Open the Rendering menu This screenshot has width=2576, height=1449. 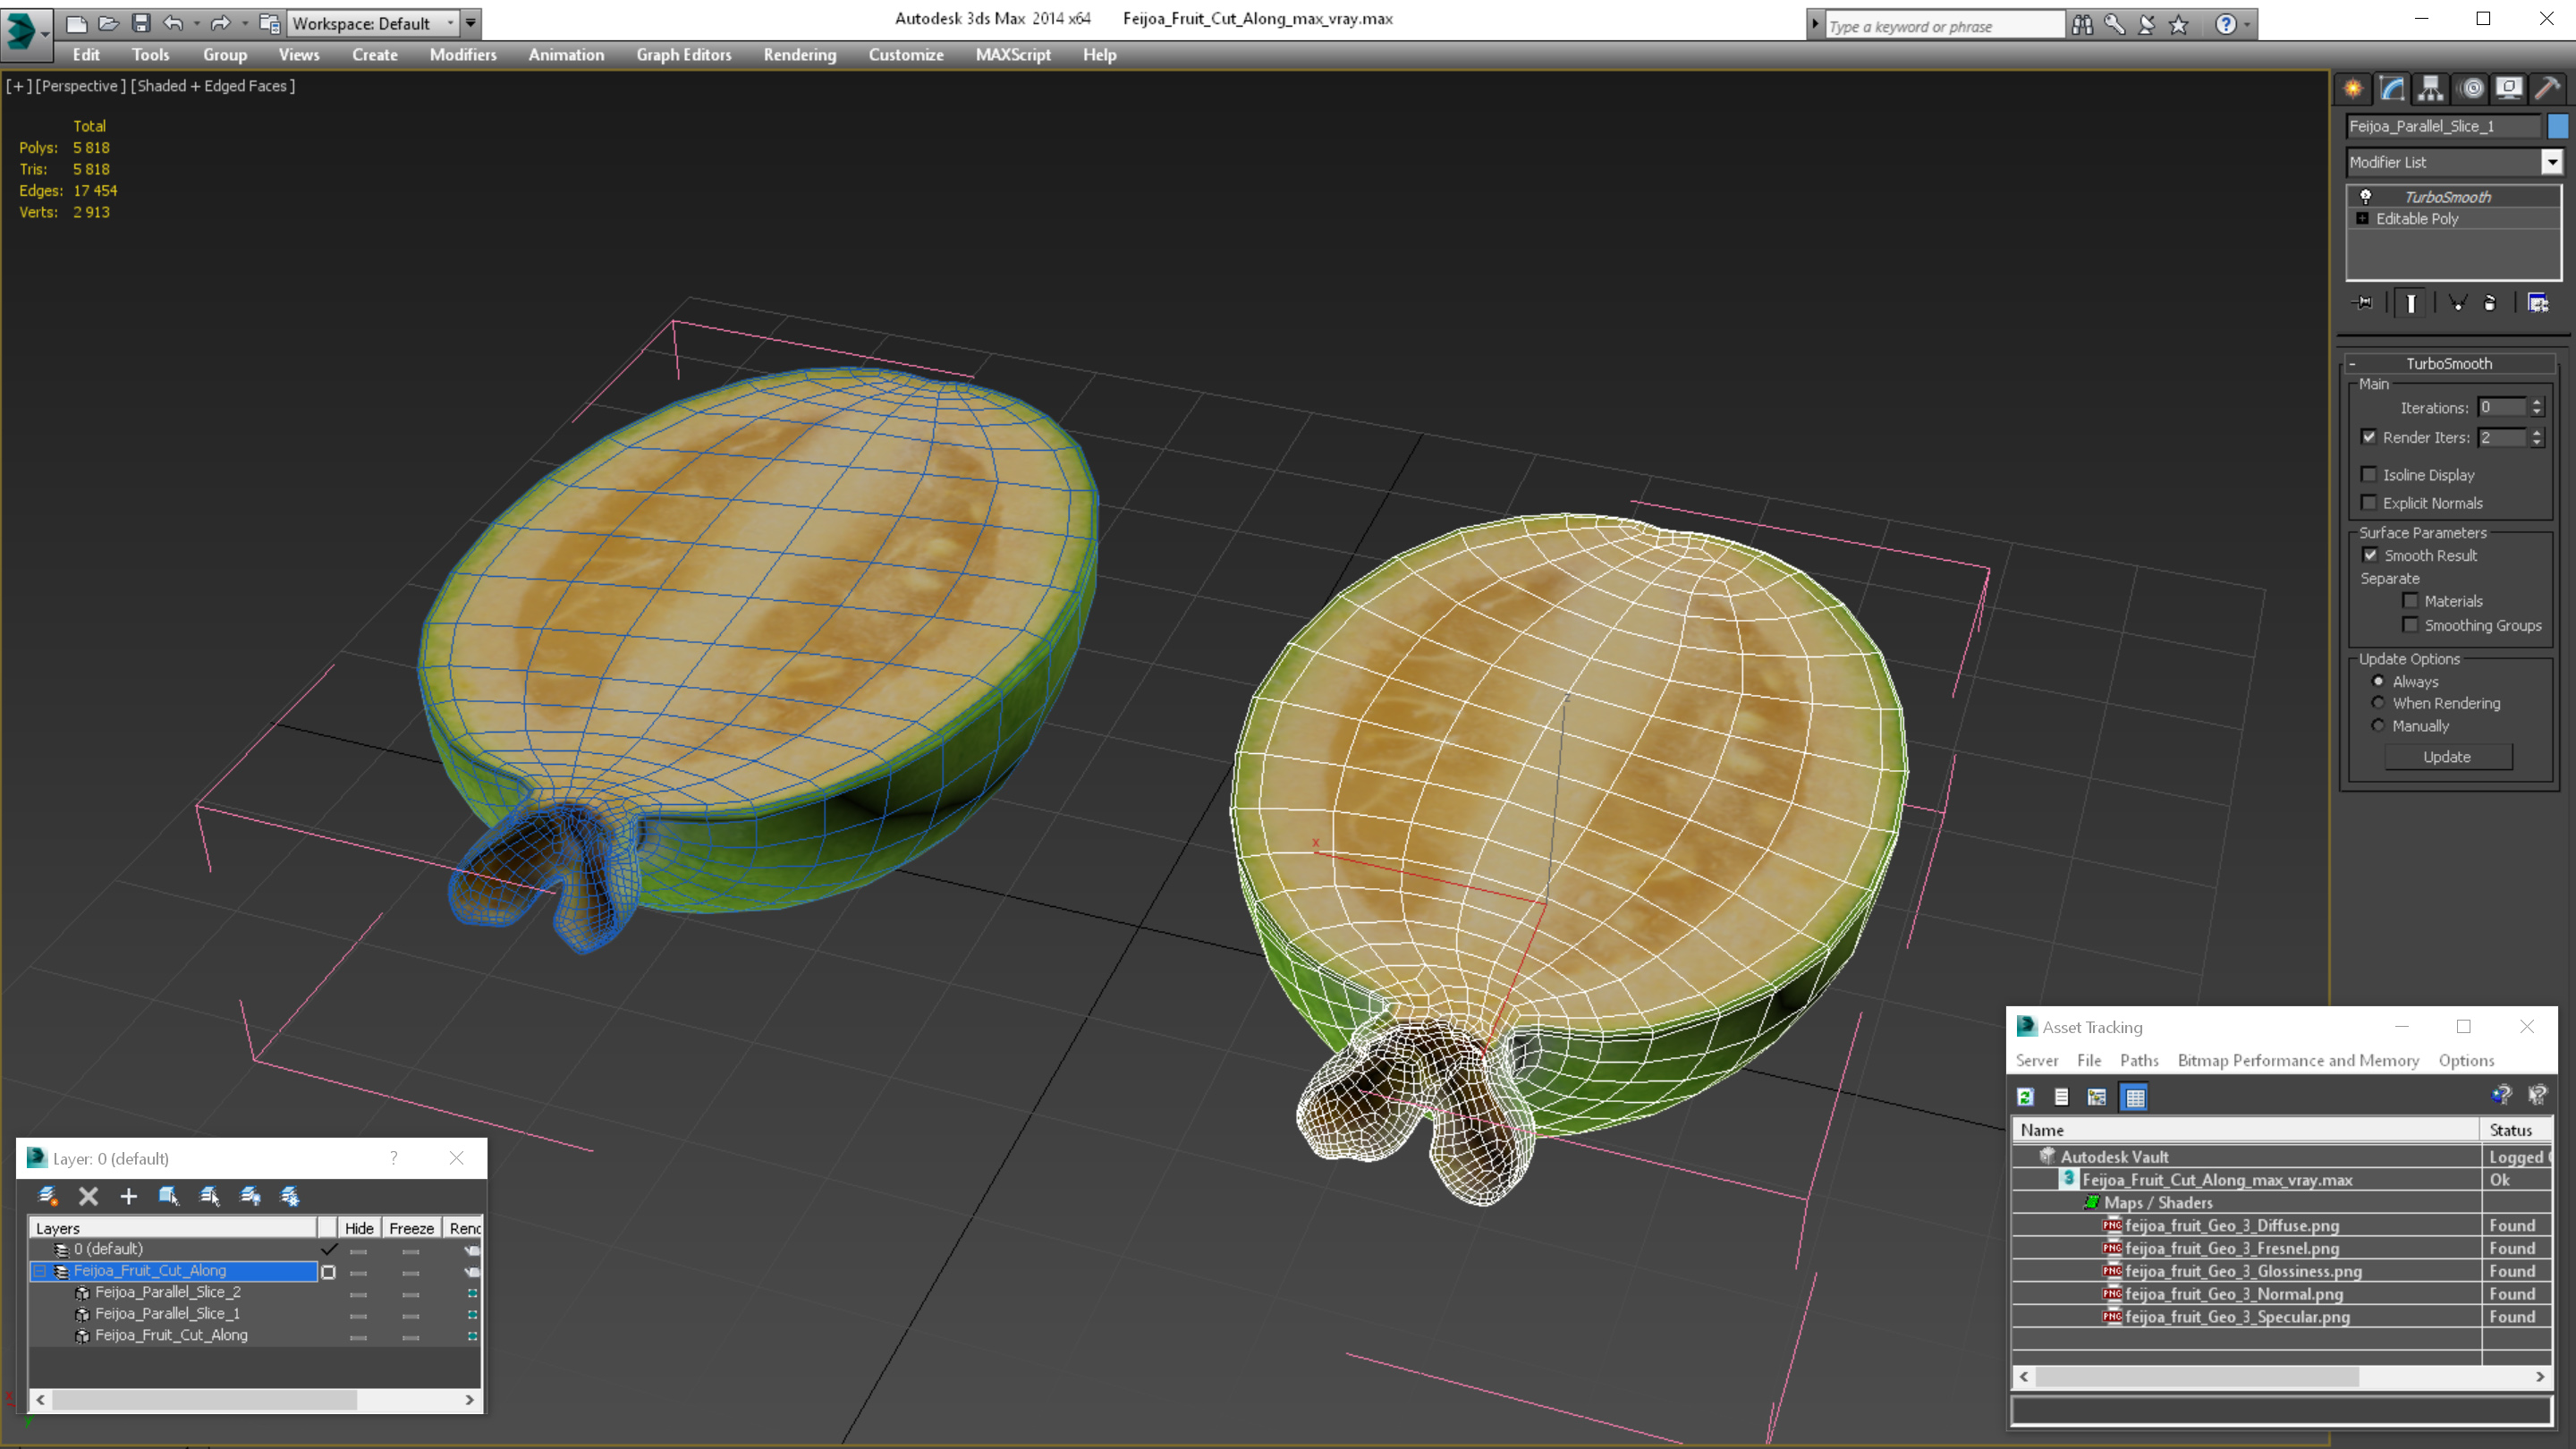pos(799,55)
